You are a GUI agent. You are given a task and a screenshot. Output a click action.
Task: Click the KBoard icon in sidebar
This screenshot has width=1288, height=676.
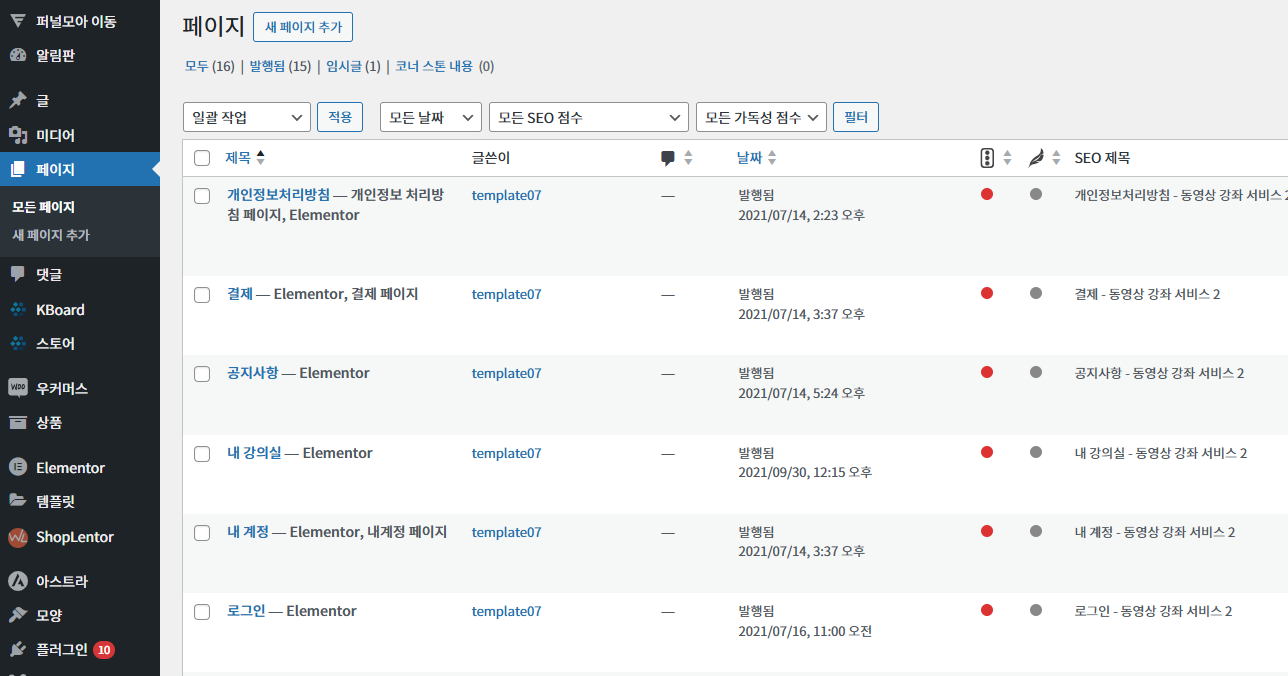point(17,309)
